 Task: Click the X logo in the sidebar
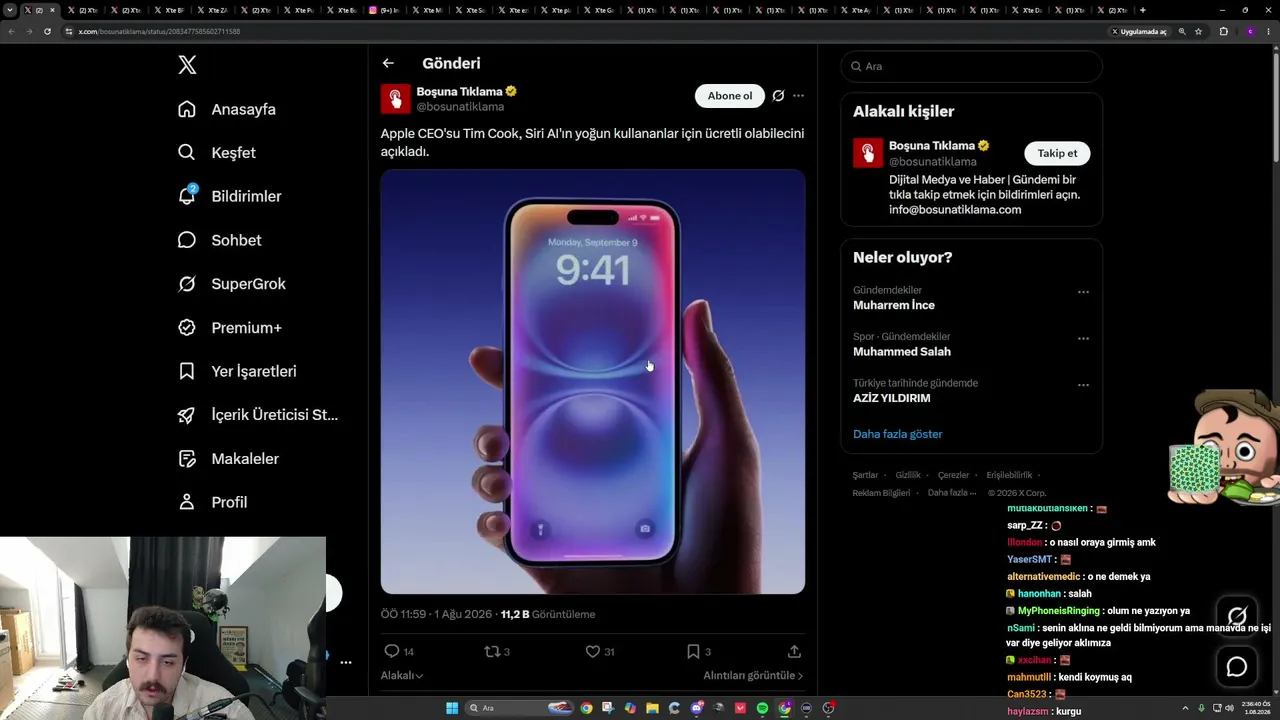pyautogui.click(x=187, y=65)
